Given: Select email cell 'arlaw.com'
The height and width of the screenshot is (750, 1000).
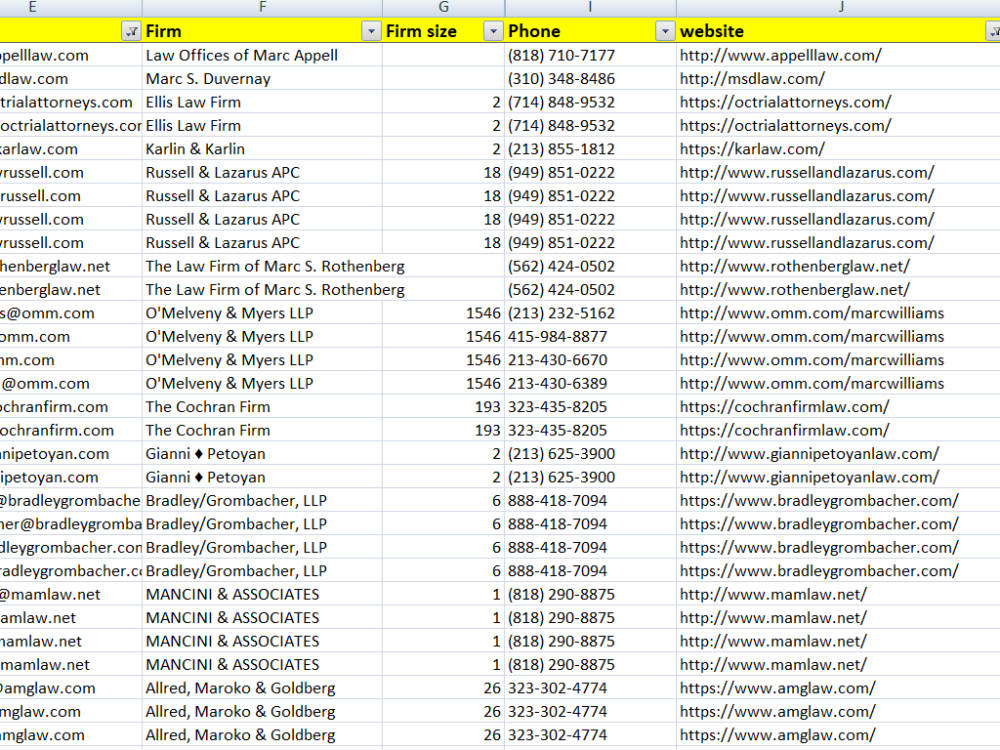Looking at the screenshot, I should [x=71, y=149].
